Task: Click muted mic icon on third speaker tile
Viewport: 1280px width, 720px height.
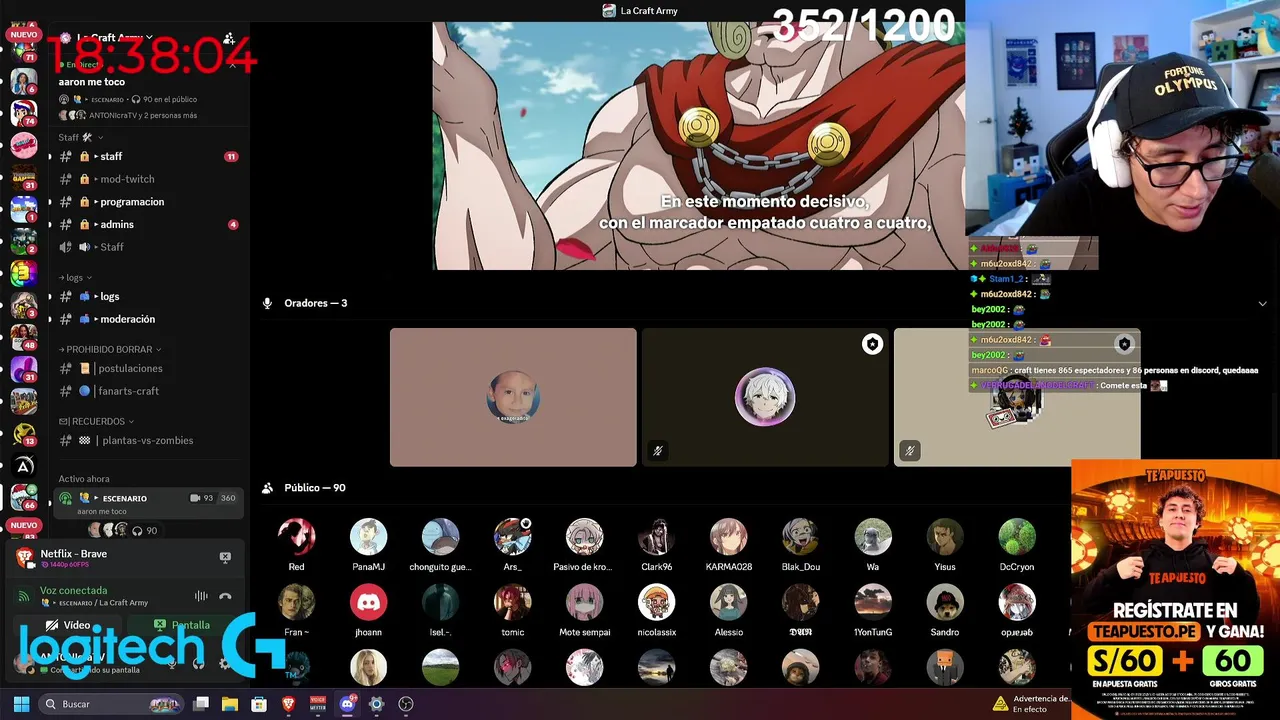Action: [x=909, y=451]
